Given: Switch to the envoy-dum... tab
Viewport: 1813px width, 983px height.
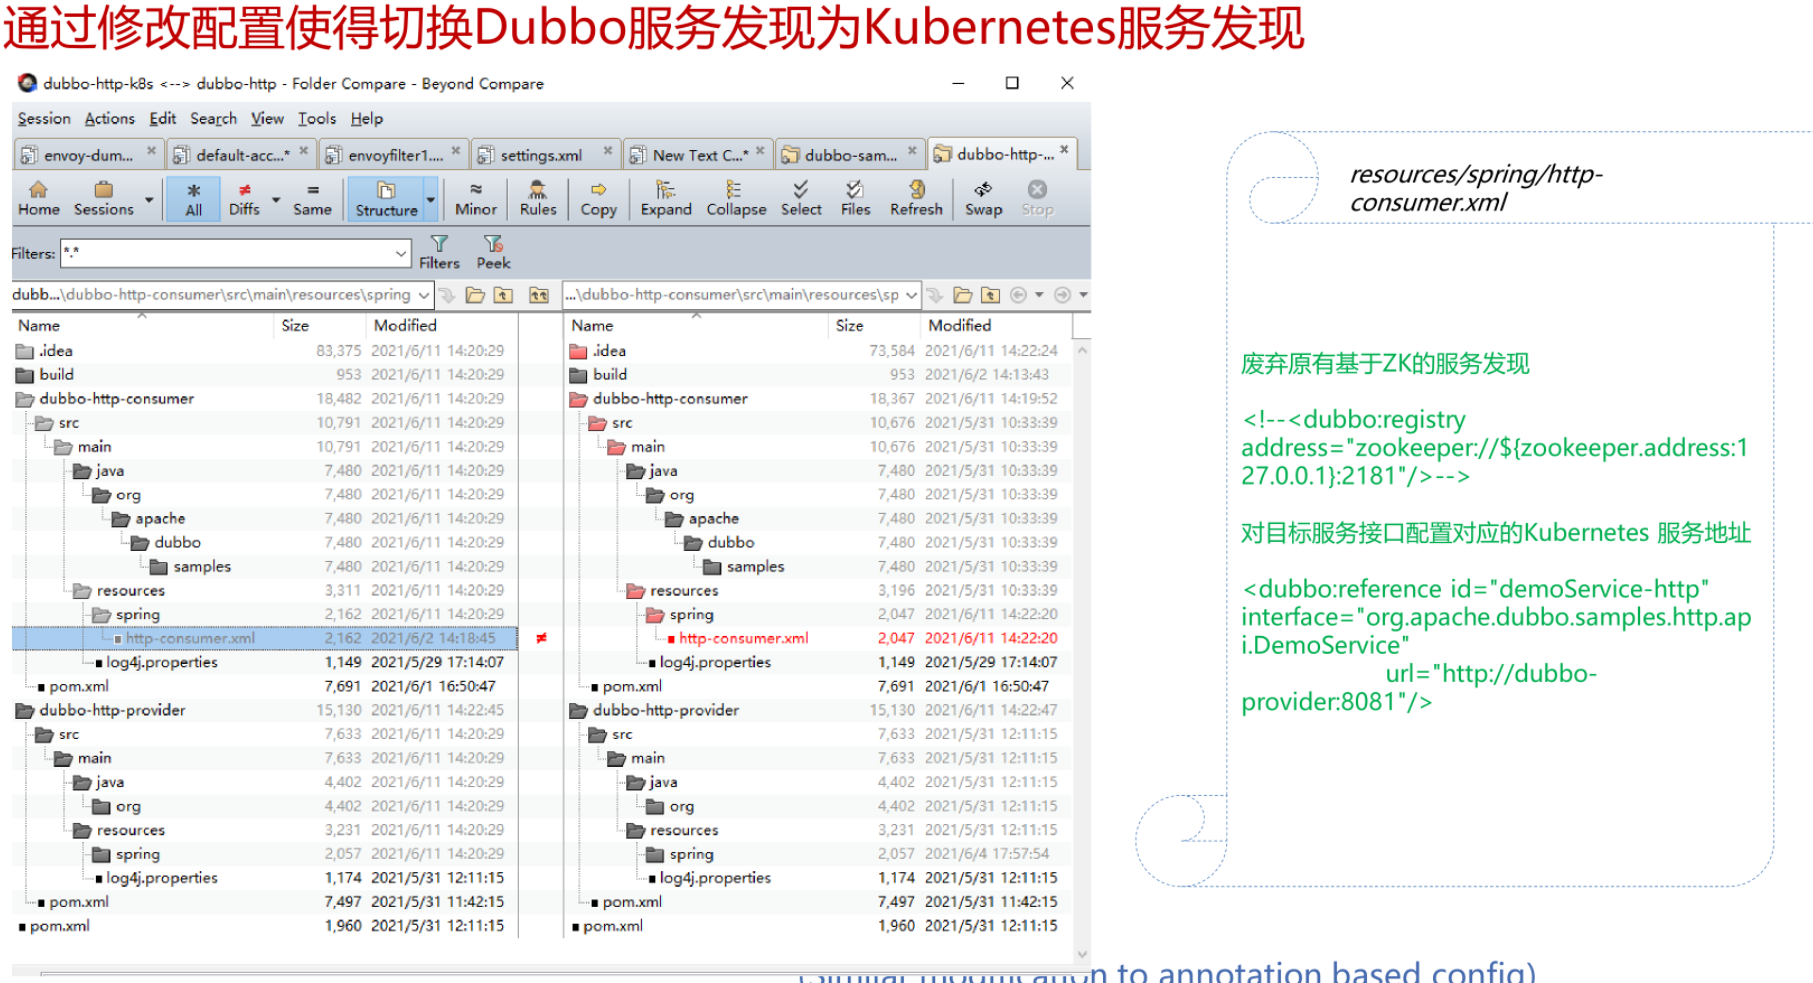Looking at the screenshot, I should 89,154.
